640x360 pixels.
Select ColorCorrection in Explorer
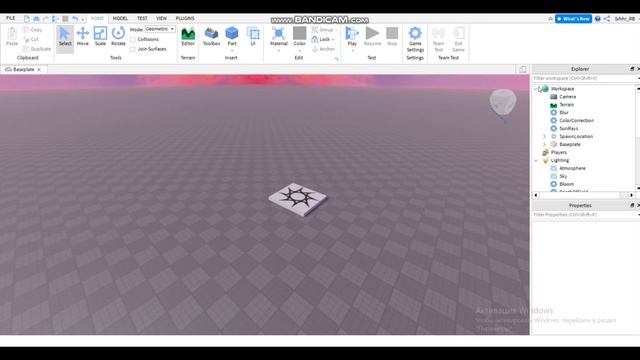(576, 120)
